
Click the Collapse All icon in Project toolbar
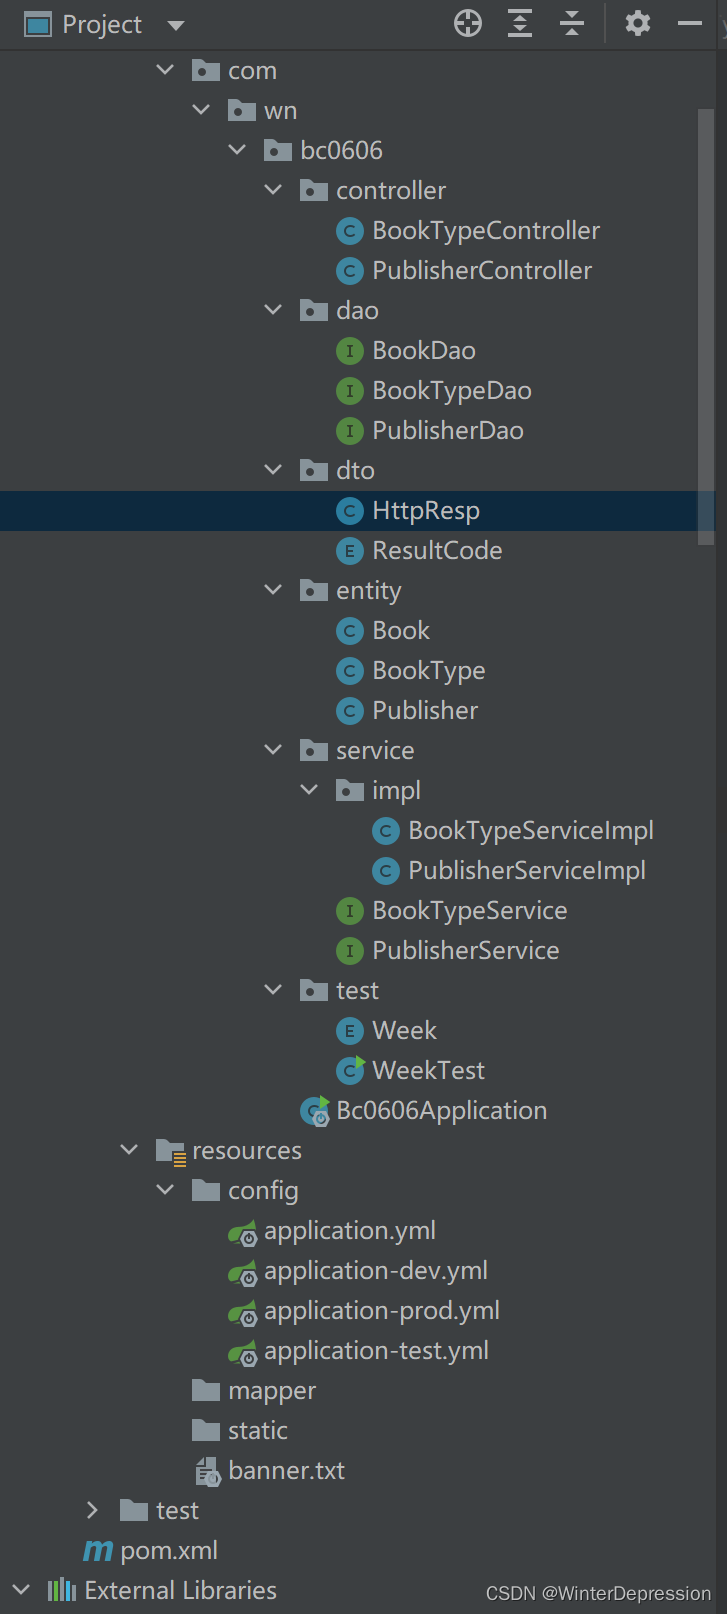click(x=571, y=22)
